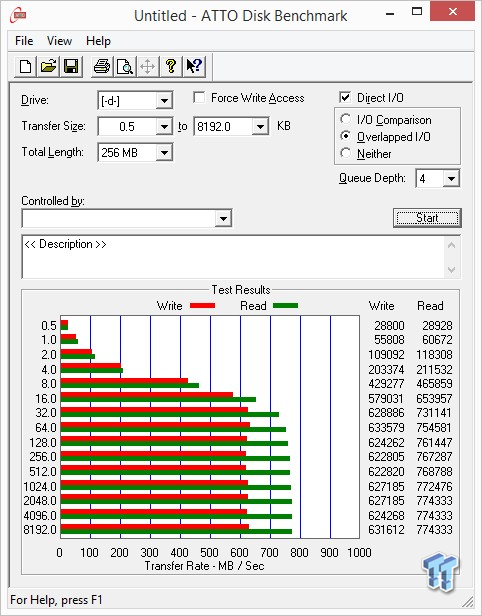
Task: Print the results with the printer icon
Action: pos(102,66)
